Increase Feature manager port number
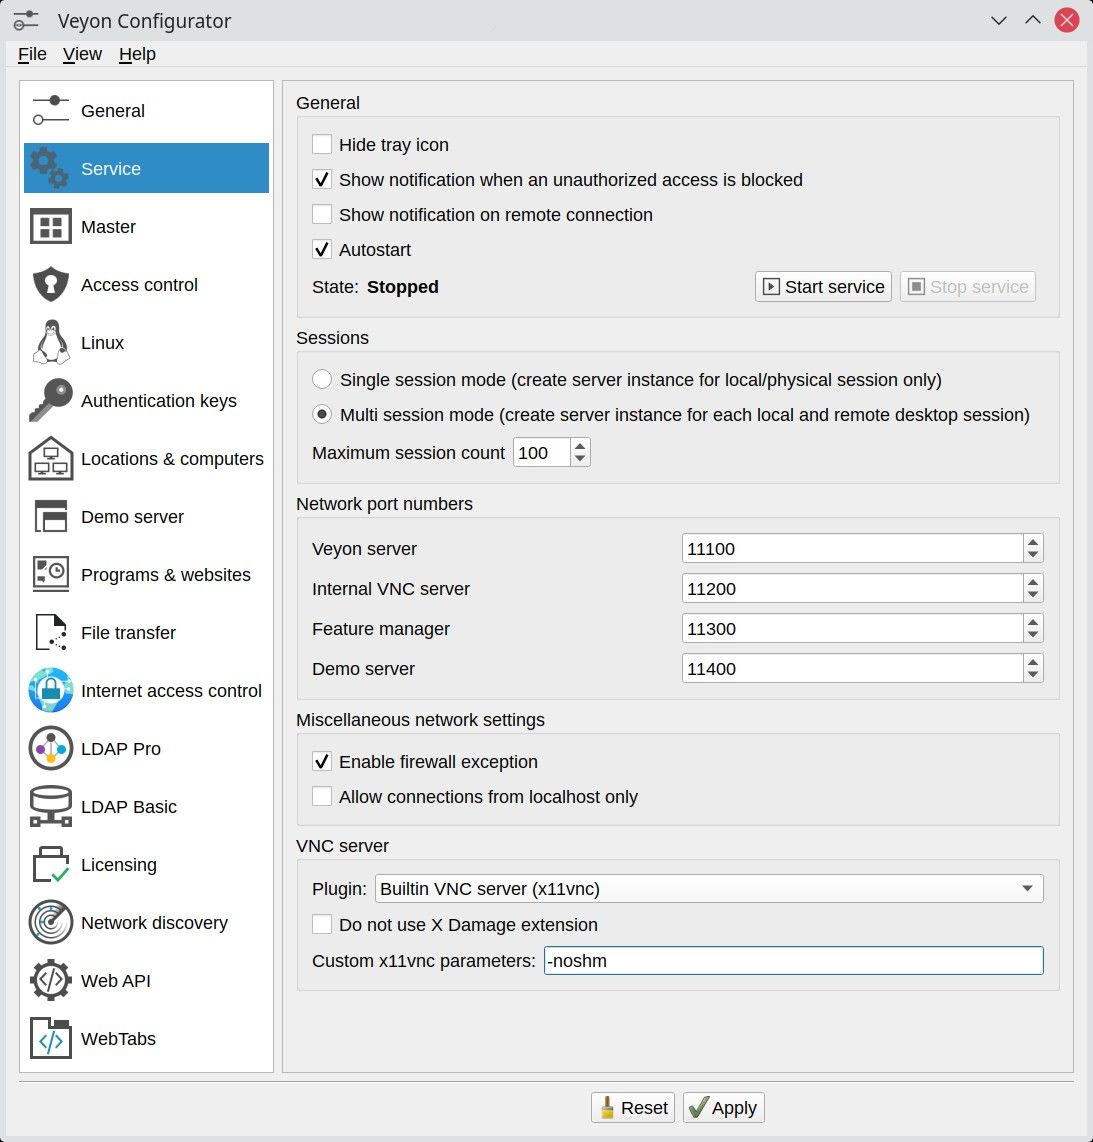This screenshot has width=1093, height=1142. [x=1033, y=622]
